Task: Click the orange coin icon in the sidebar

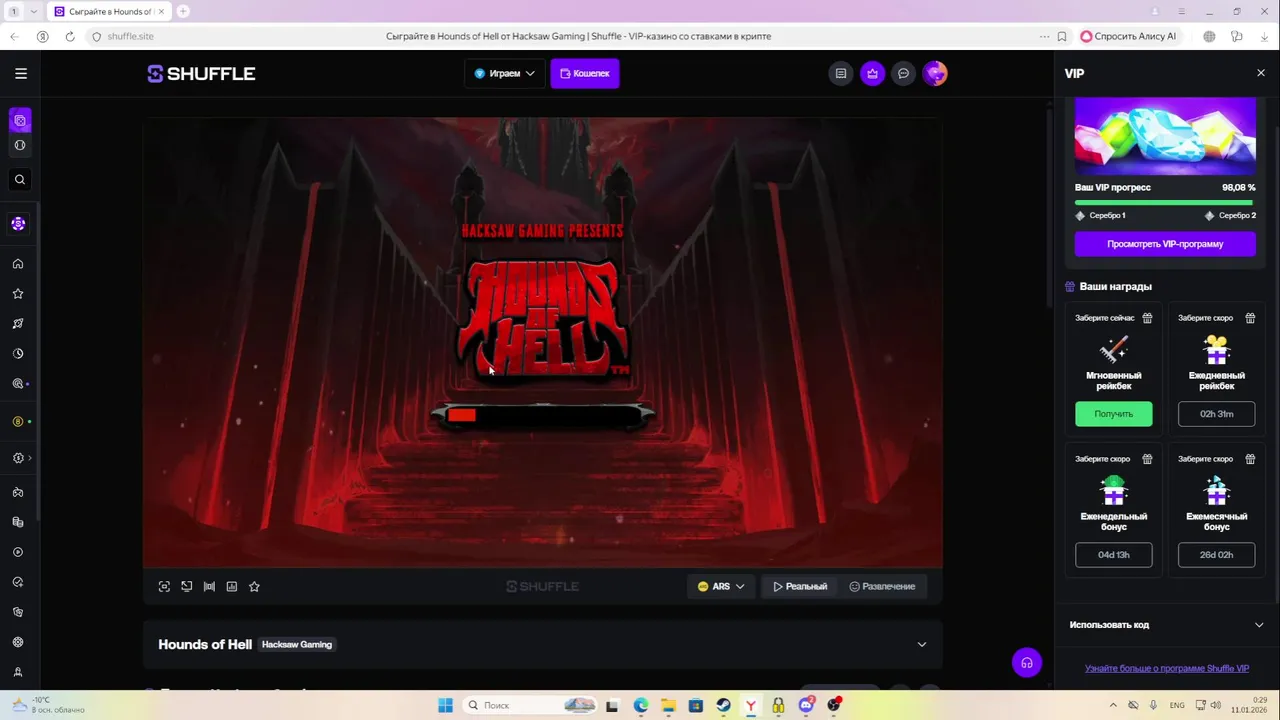Action: click(18, 422)
